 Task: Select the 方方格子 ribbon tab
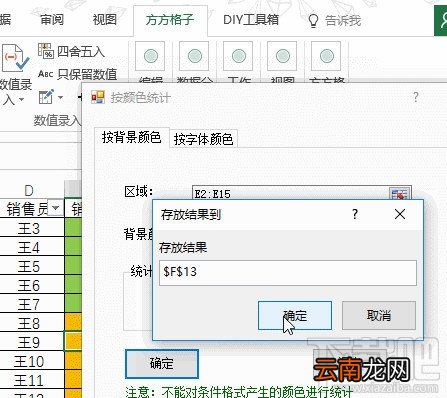pyautogui.click(x=170, y=20)
